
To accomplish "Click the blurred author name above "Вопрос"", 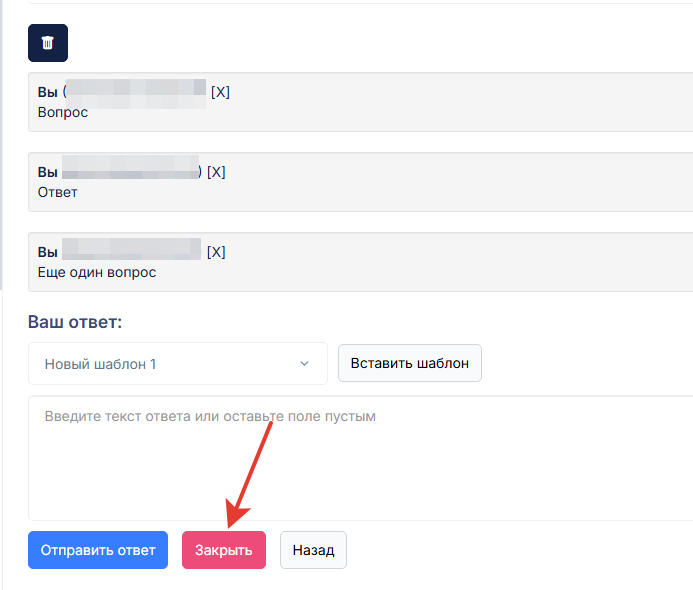I will point(136,92).
